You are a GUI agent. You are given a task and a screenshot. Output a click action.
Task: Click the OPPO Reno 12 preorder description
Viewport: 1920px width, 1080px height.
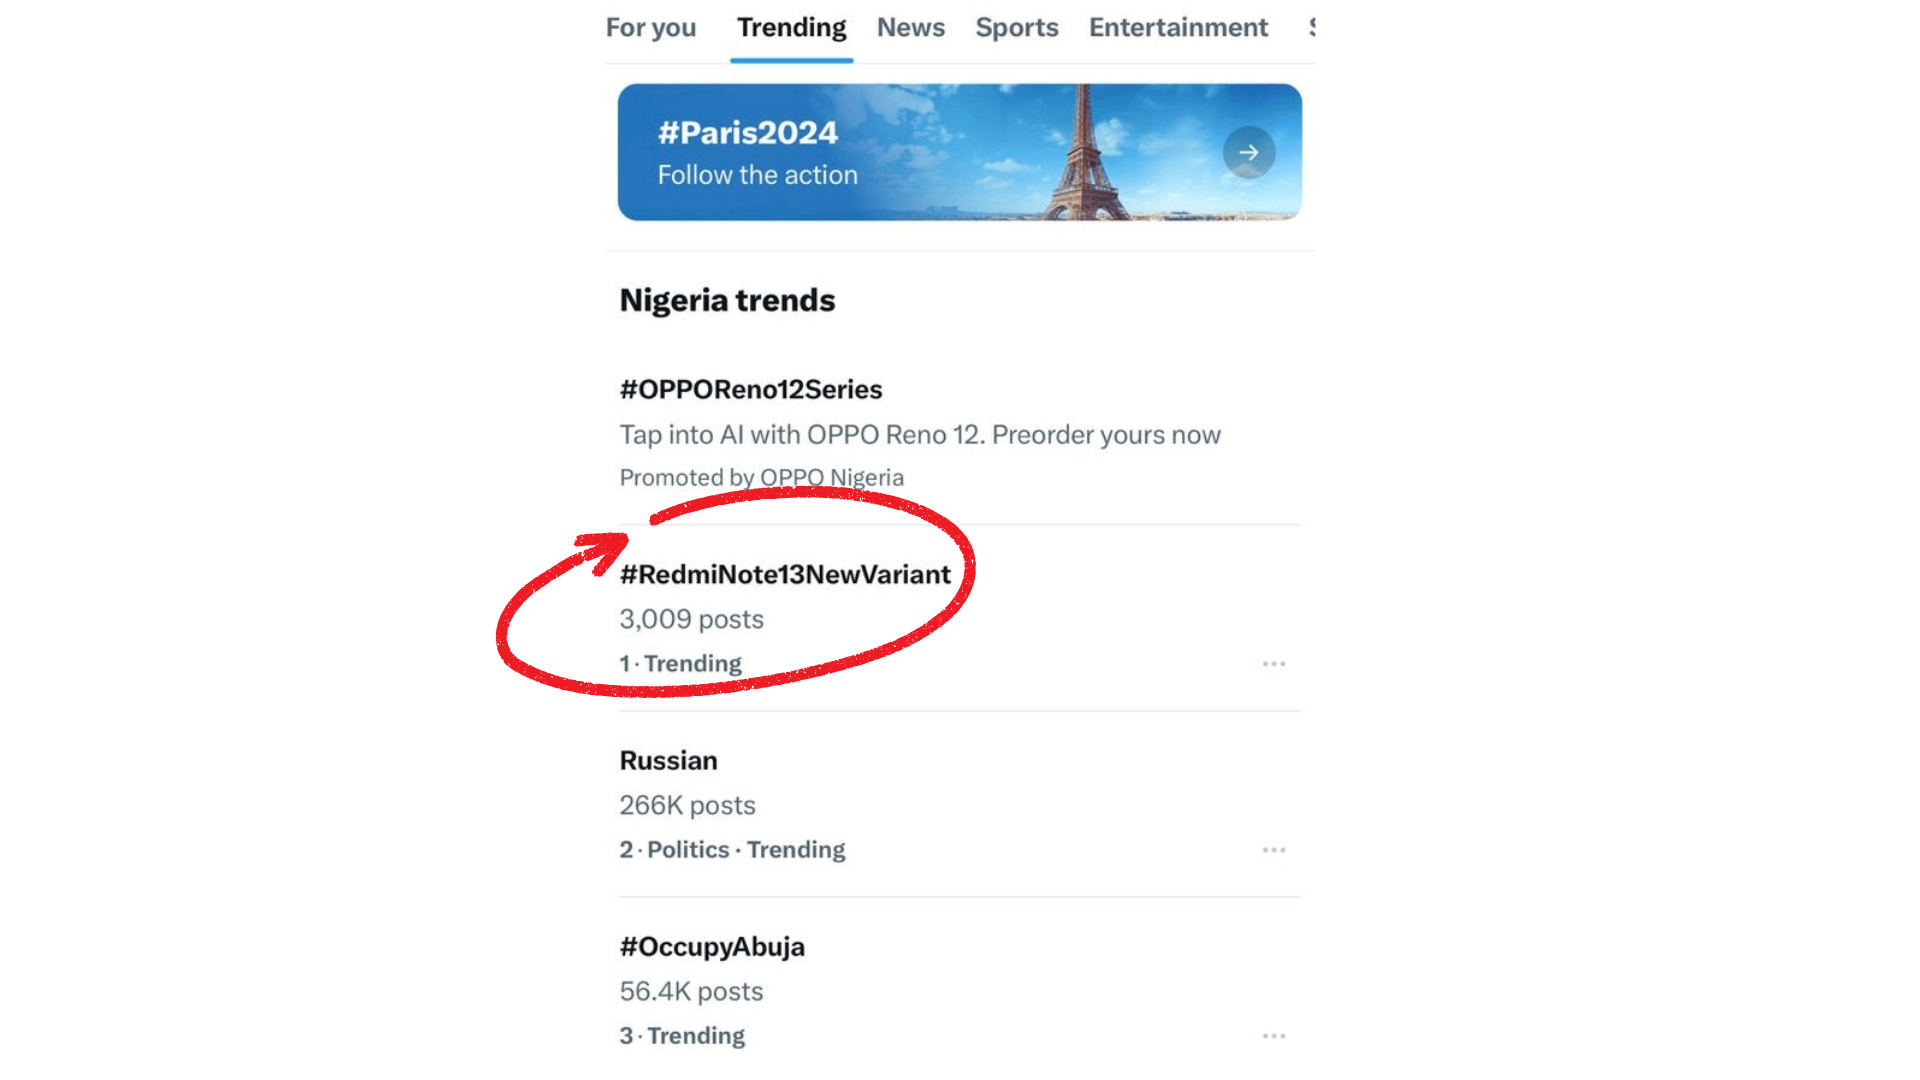click(x=919, y=435)
